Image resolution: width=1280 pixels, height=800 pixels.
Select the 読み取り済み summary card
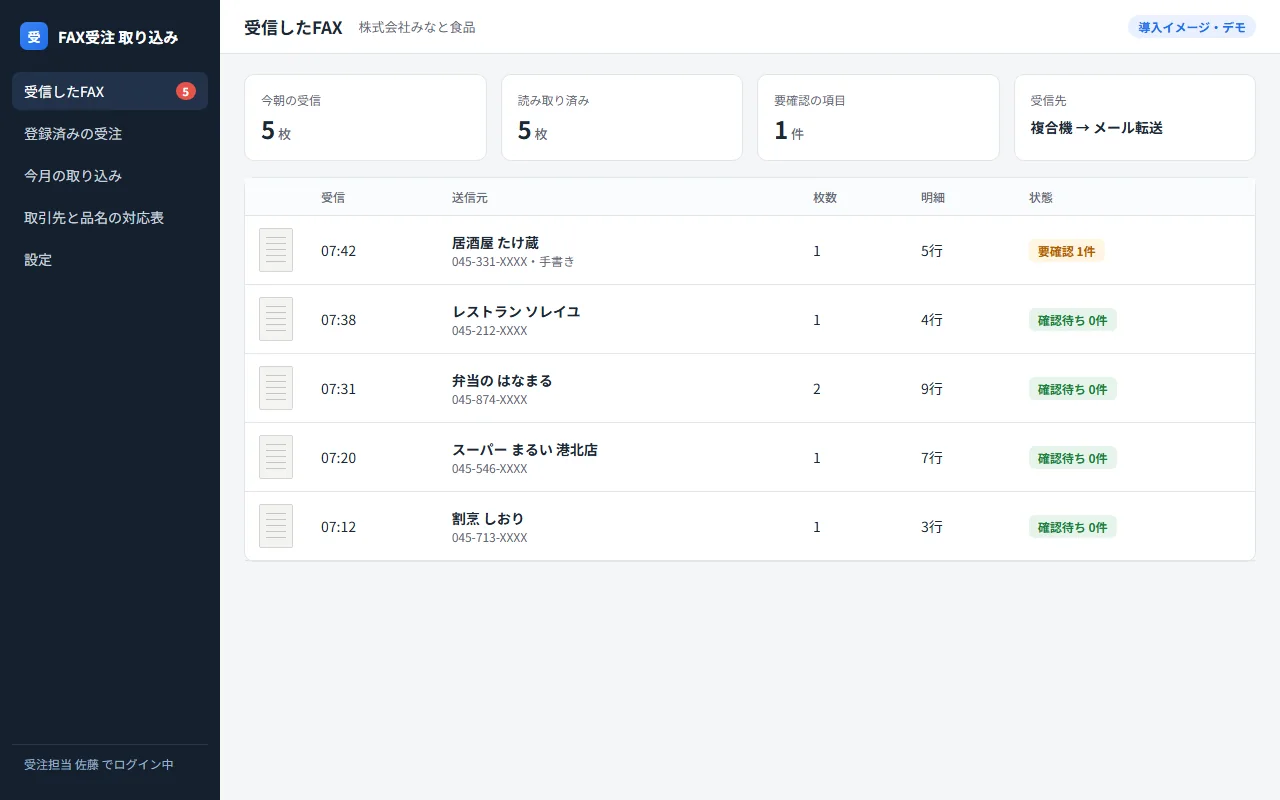[x=622, y=117]
